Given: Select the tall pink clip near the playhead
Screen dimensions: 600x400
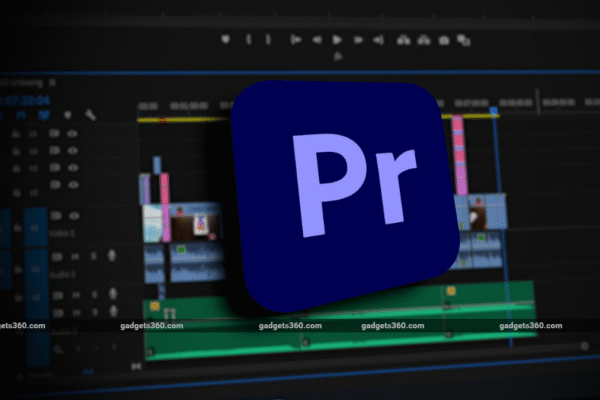Looking at the screenshot, I should (x=459, y=155).
